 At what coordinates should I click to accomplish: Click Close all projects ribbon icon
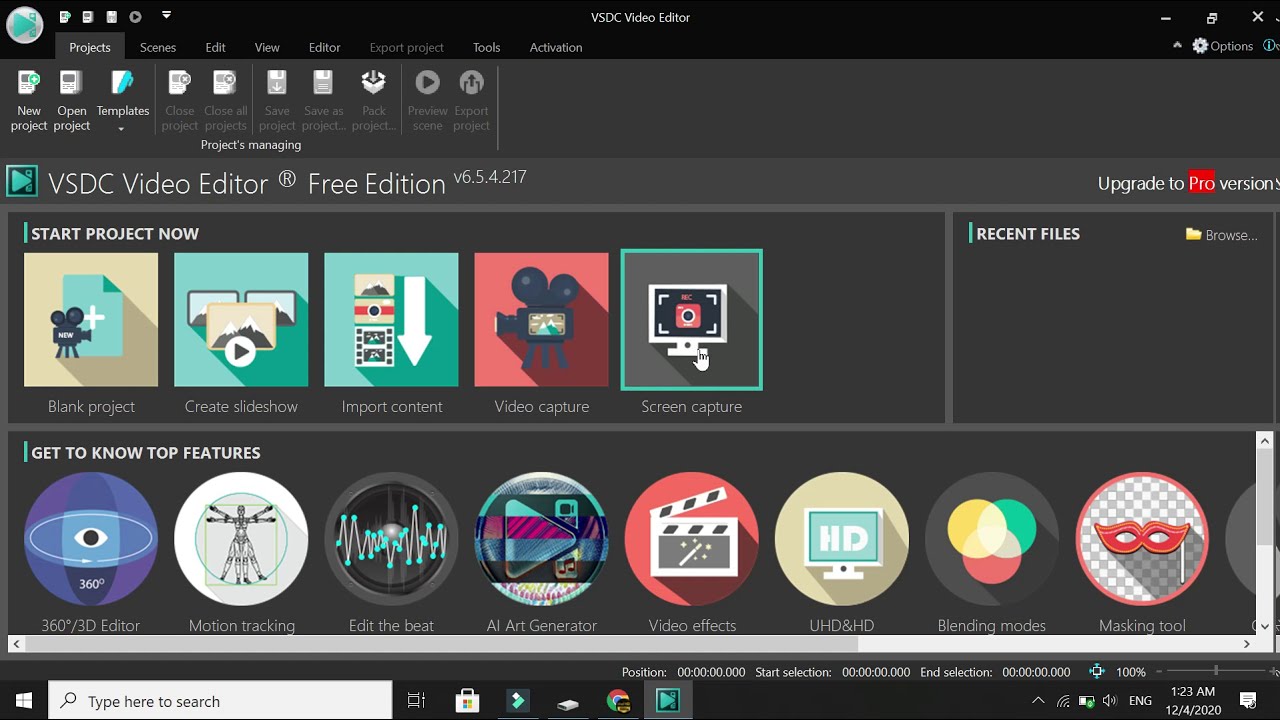[x=225, y=100]
